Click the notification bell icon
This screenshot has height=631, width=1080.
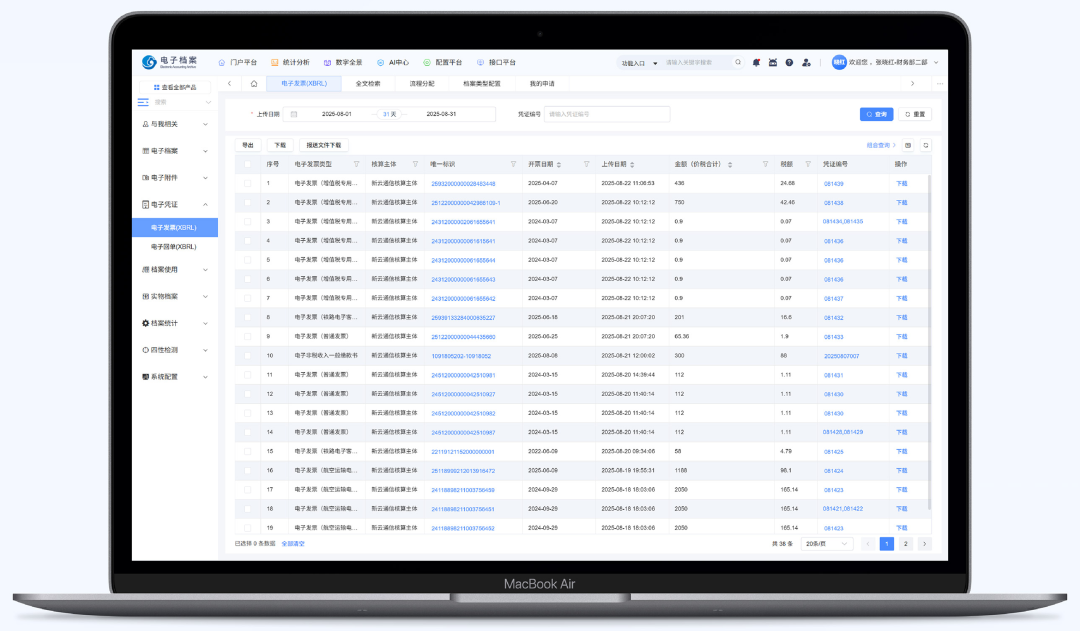coord(757,62)
